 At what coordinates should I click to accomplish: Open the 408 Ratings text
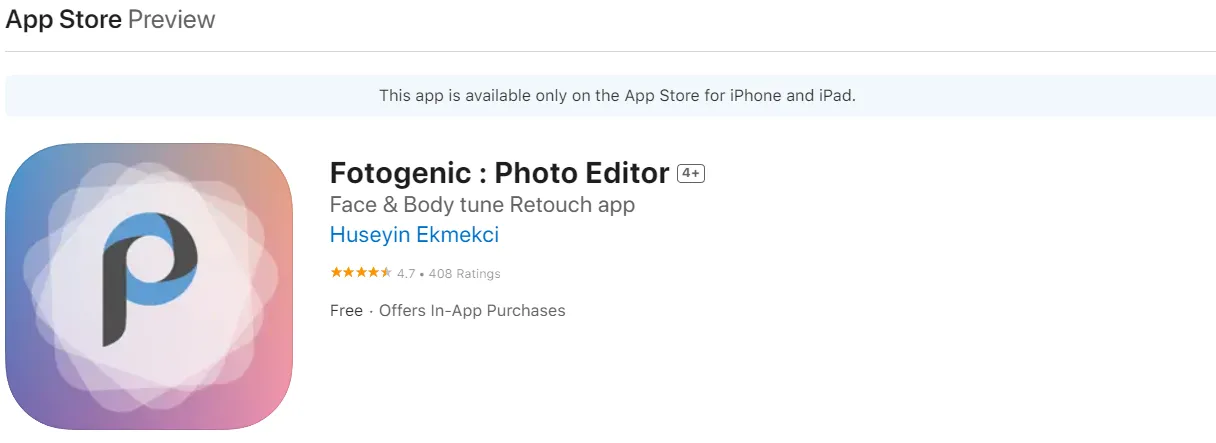click(x=464, y=273)
